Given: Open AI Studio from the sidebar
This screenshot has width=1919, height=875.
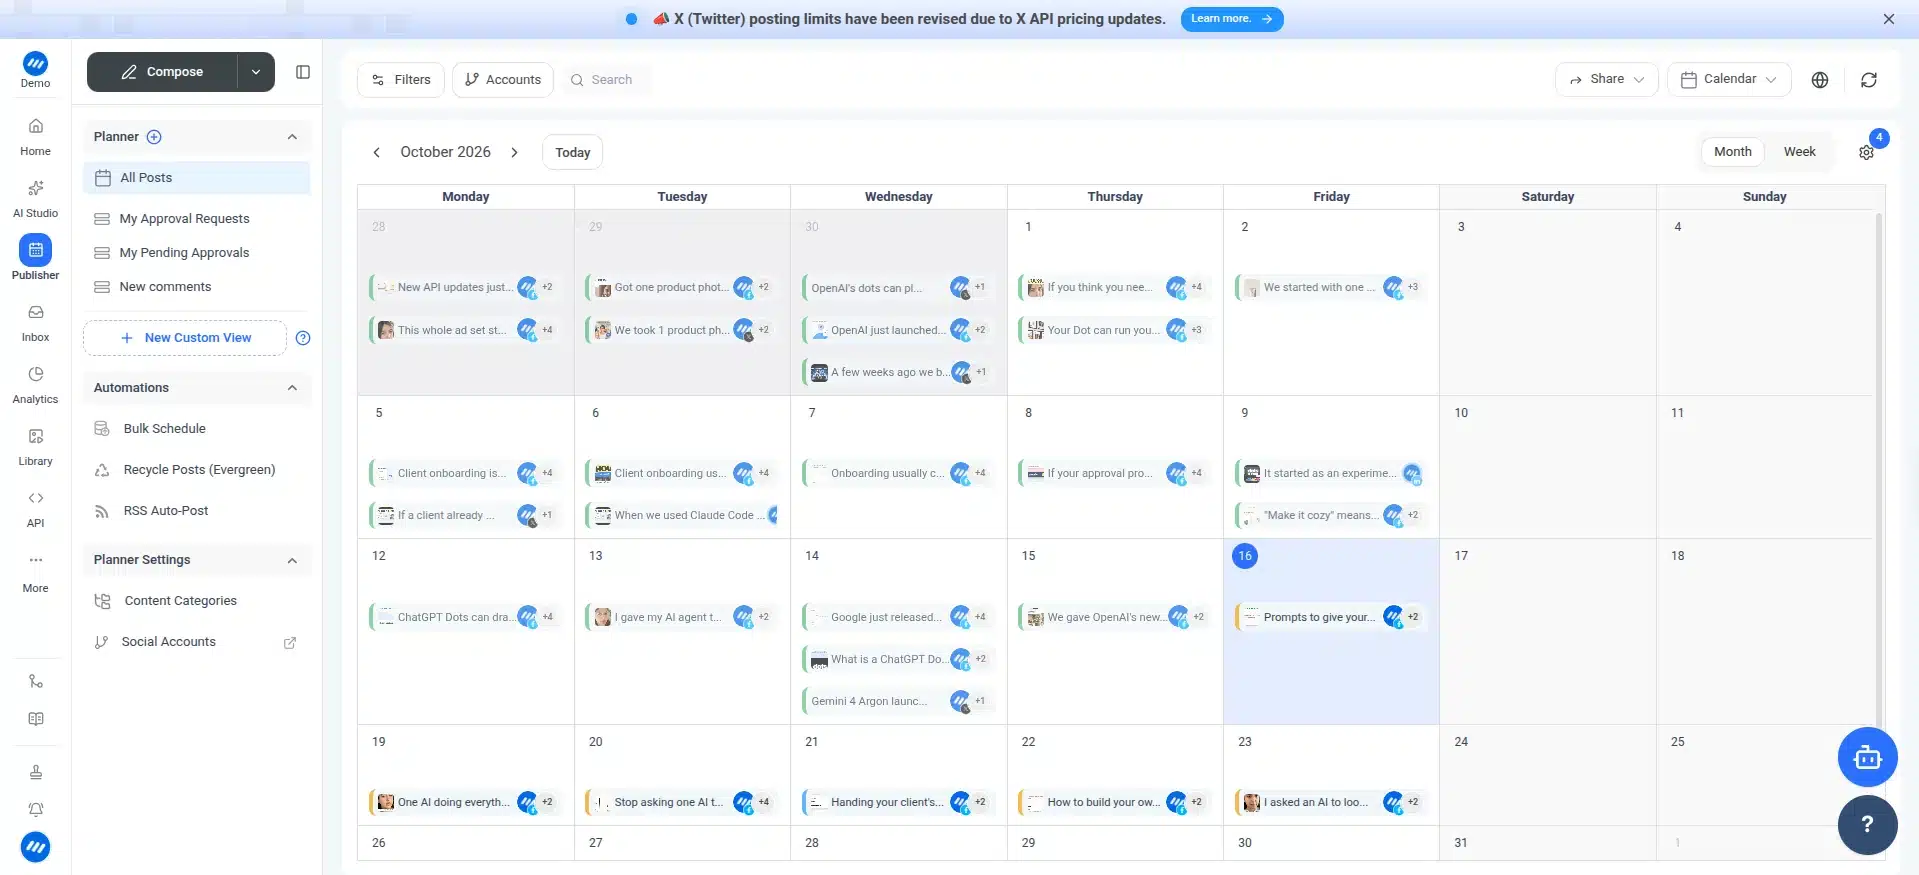Looking at the screenshot, I should coord(35,199).
